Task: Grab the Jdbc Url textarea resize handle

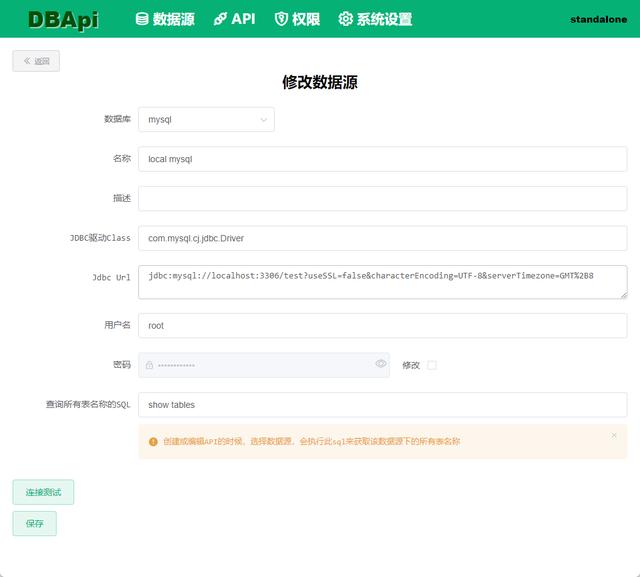Action: click(624, 295)
